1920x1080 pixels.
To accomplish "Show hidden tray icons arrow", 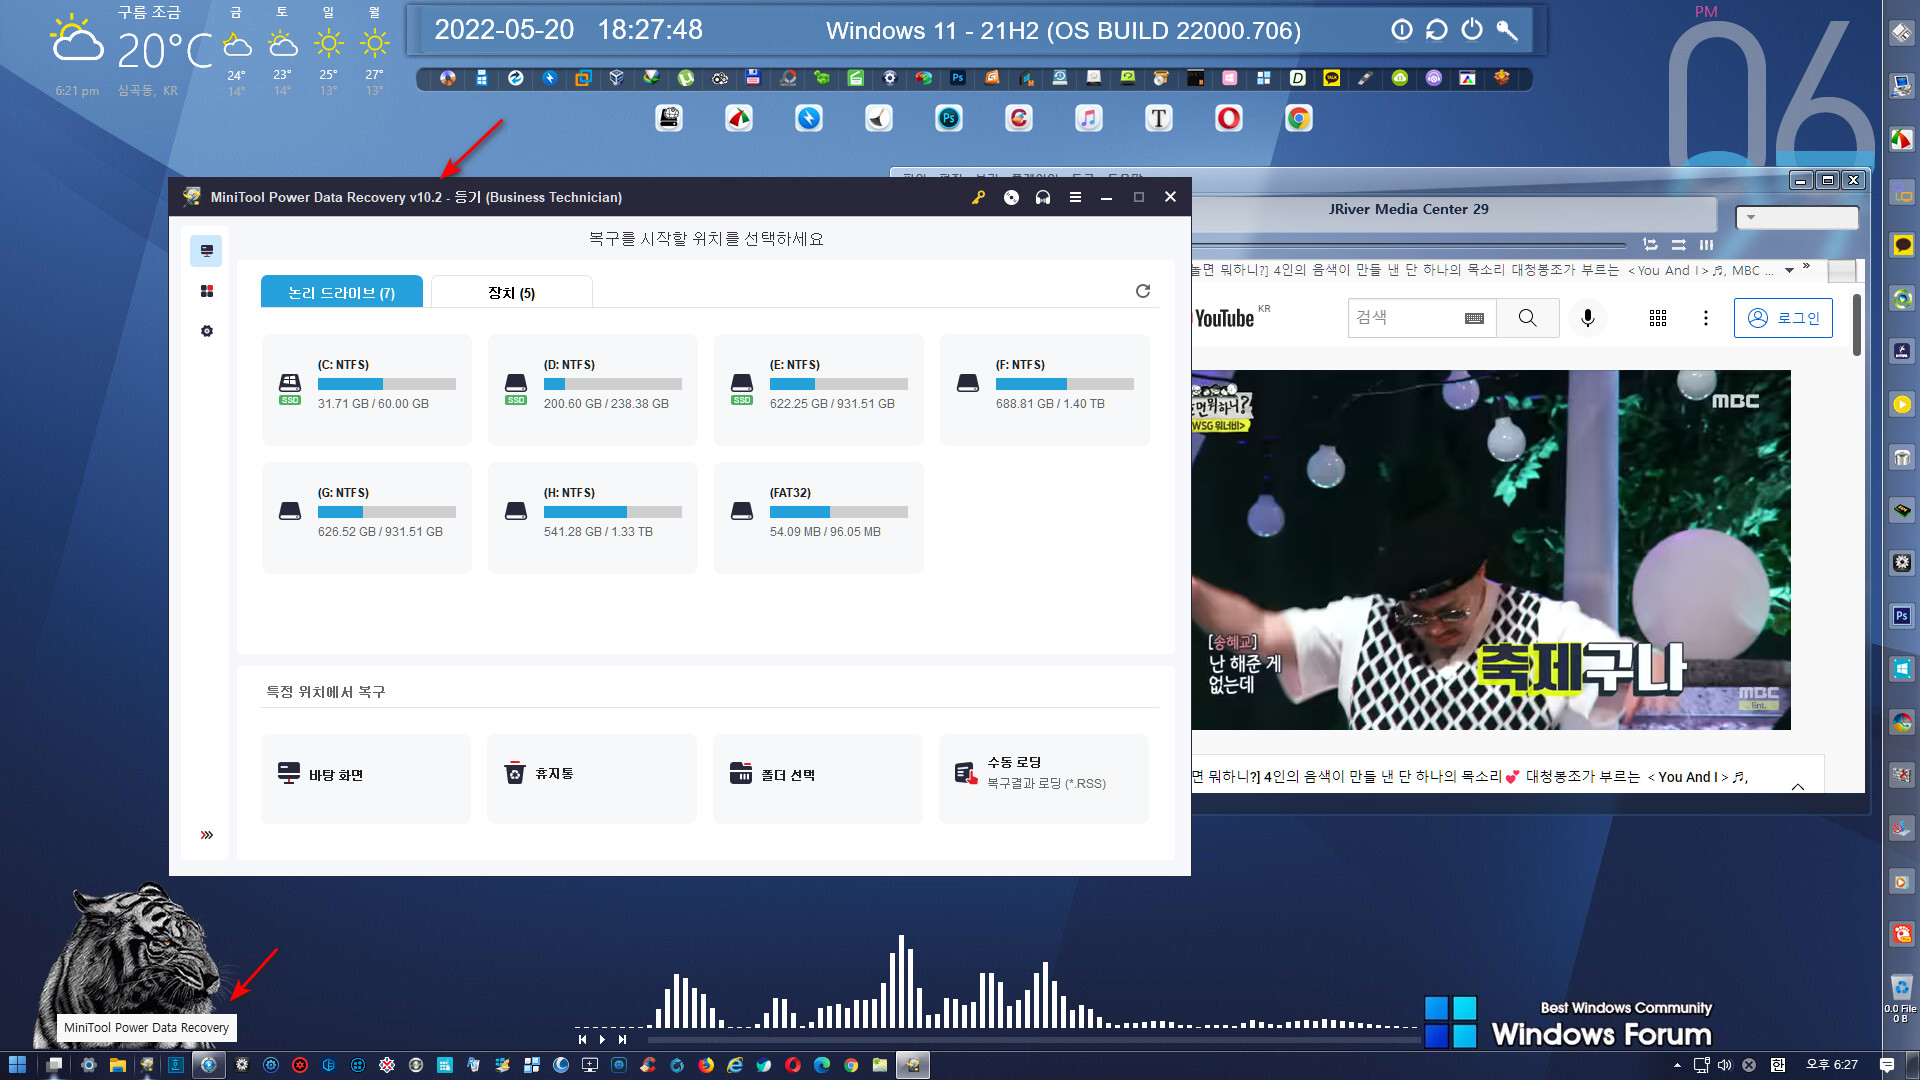I will (1677, 1065).
